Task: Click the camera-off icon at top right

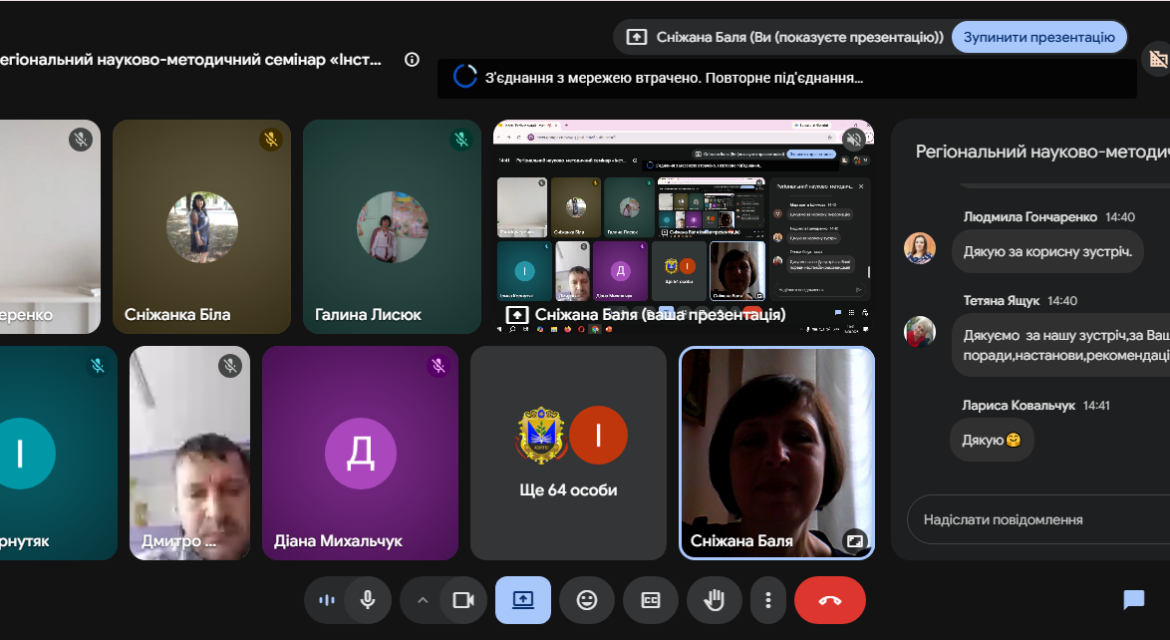Action: coord(1157,60)
